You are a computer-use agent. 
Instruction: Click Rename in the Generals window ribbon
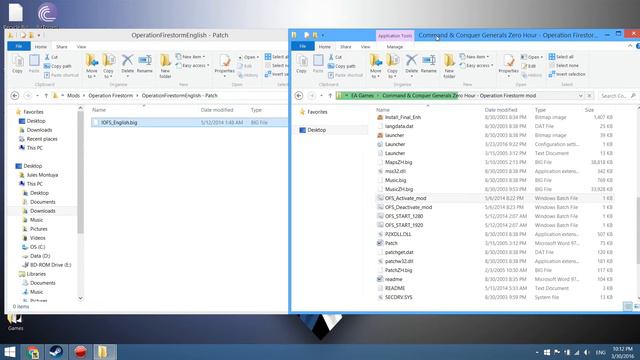pos(429,64)
